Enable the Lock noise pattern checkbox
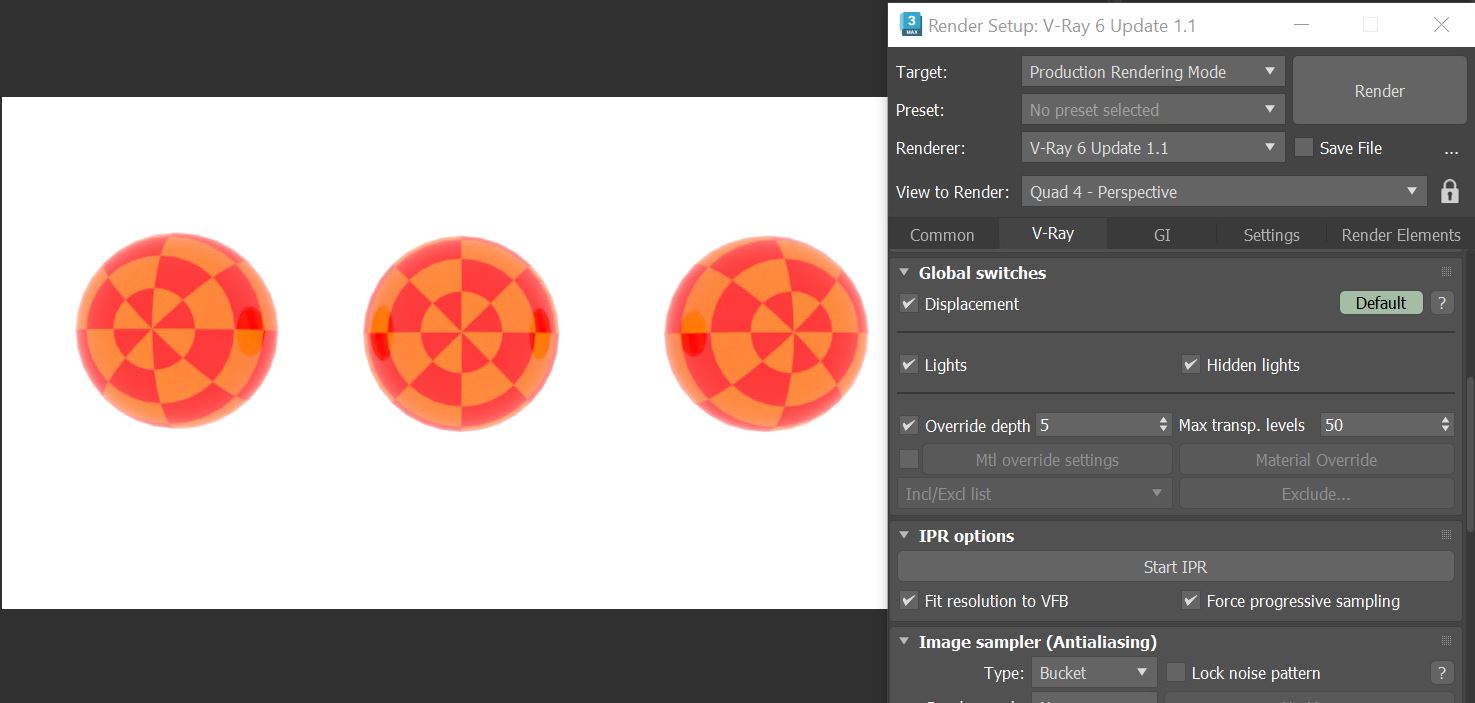Viewport: 1475px width, 703px height. (x=1176, y=673)
